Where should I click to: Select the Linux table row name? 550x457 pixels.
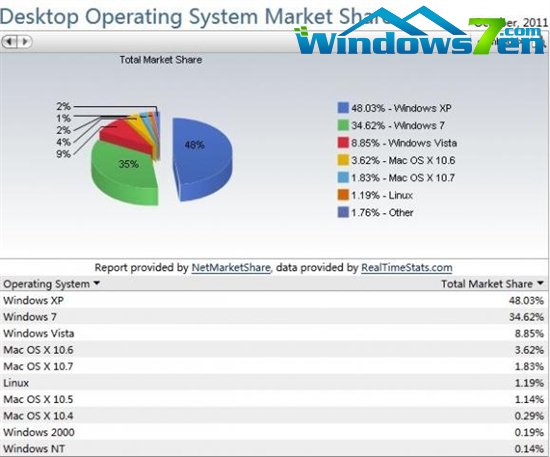16,383
